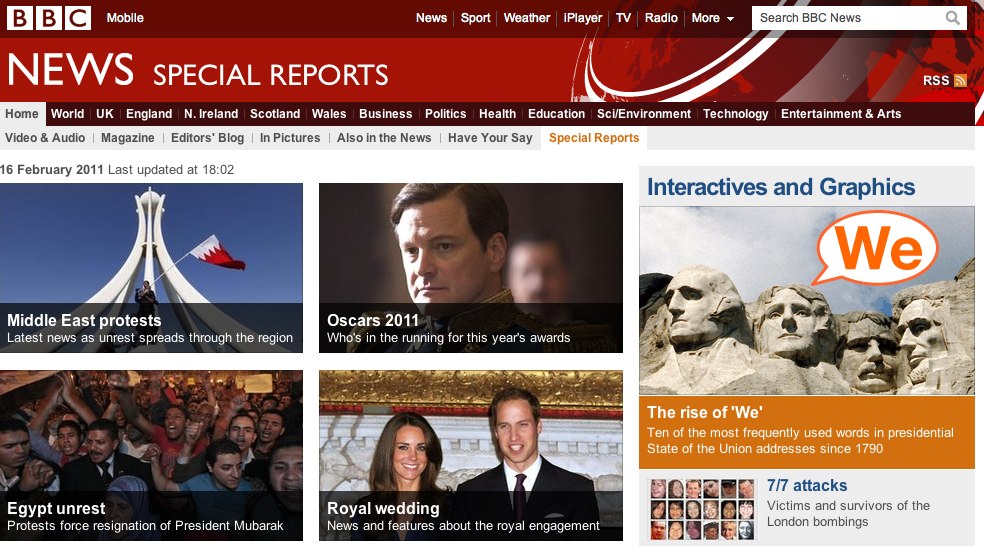Click 7/7 attacks victims face grid thumbnail
This screenshot has width=984, height=546.
700,509
